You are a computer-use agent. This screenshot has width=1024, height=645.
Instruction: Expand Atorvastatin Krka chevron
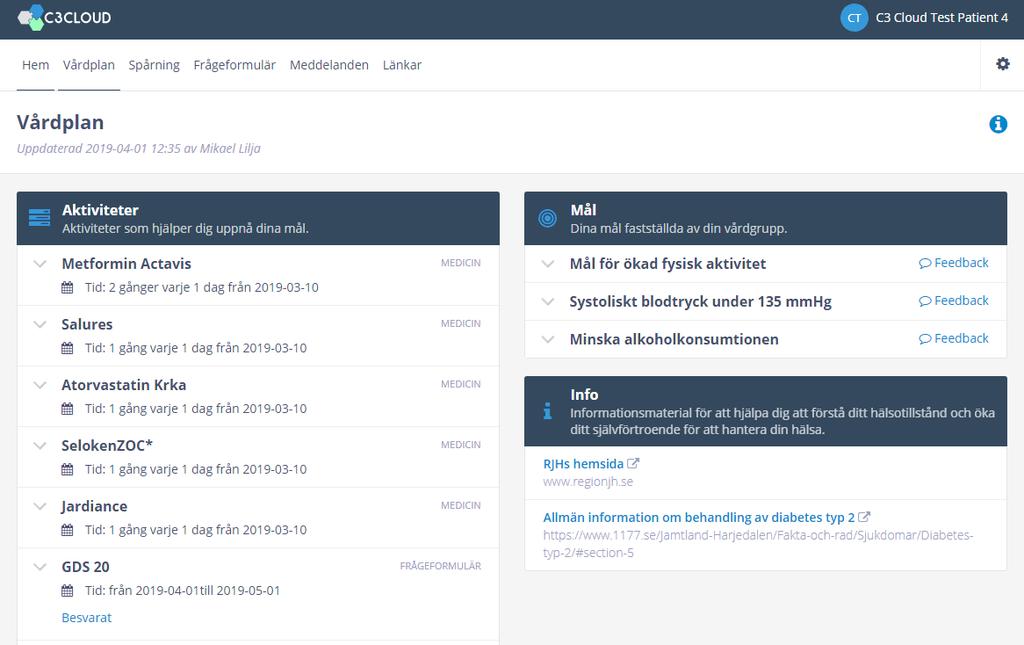click(40, 385)
